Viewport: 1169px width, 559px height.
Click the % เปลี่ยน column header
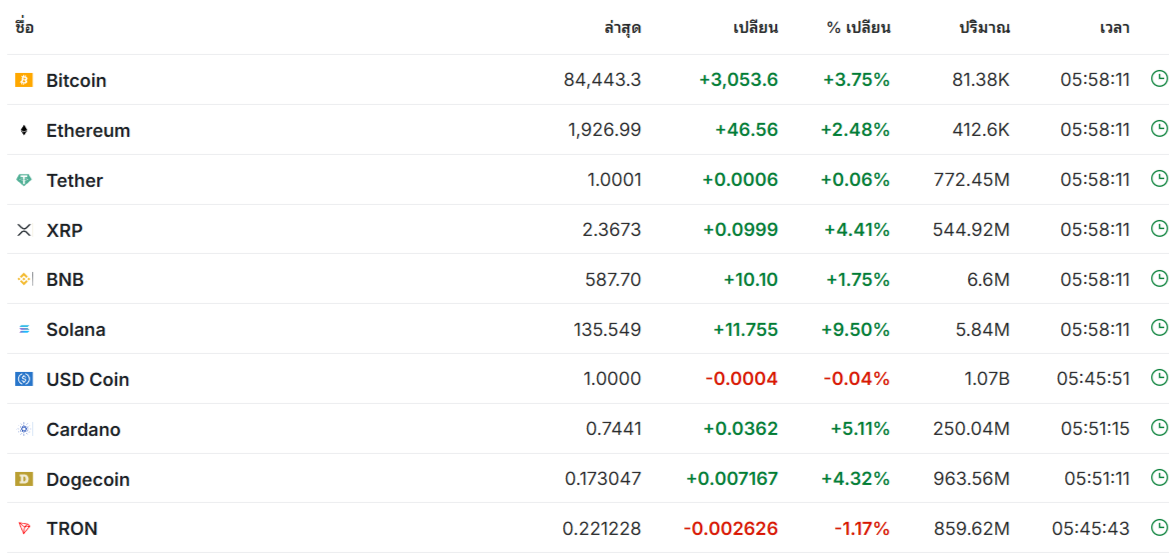click(858, 28)
